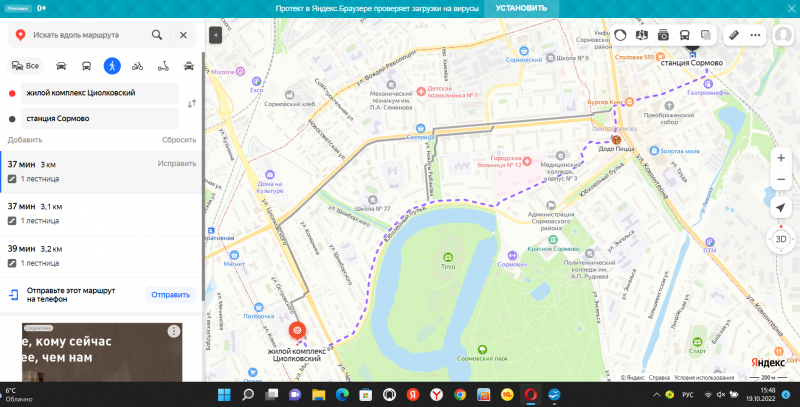Toggle the 3D map tilt control
This screenshot has height=407, width=800.
[x=781, y=239]
